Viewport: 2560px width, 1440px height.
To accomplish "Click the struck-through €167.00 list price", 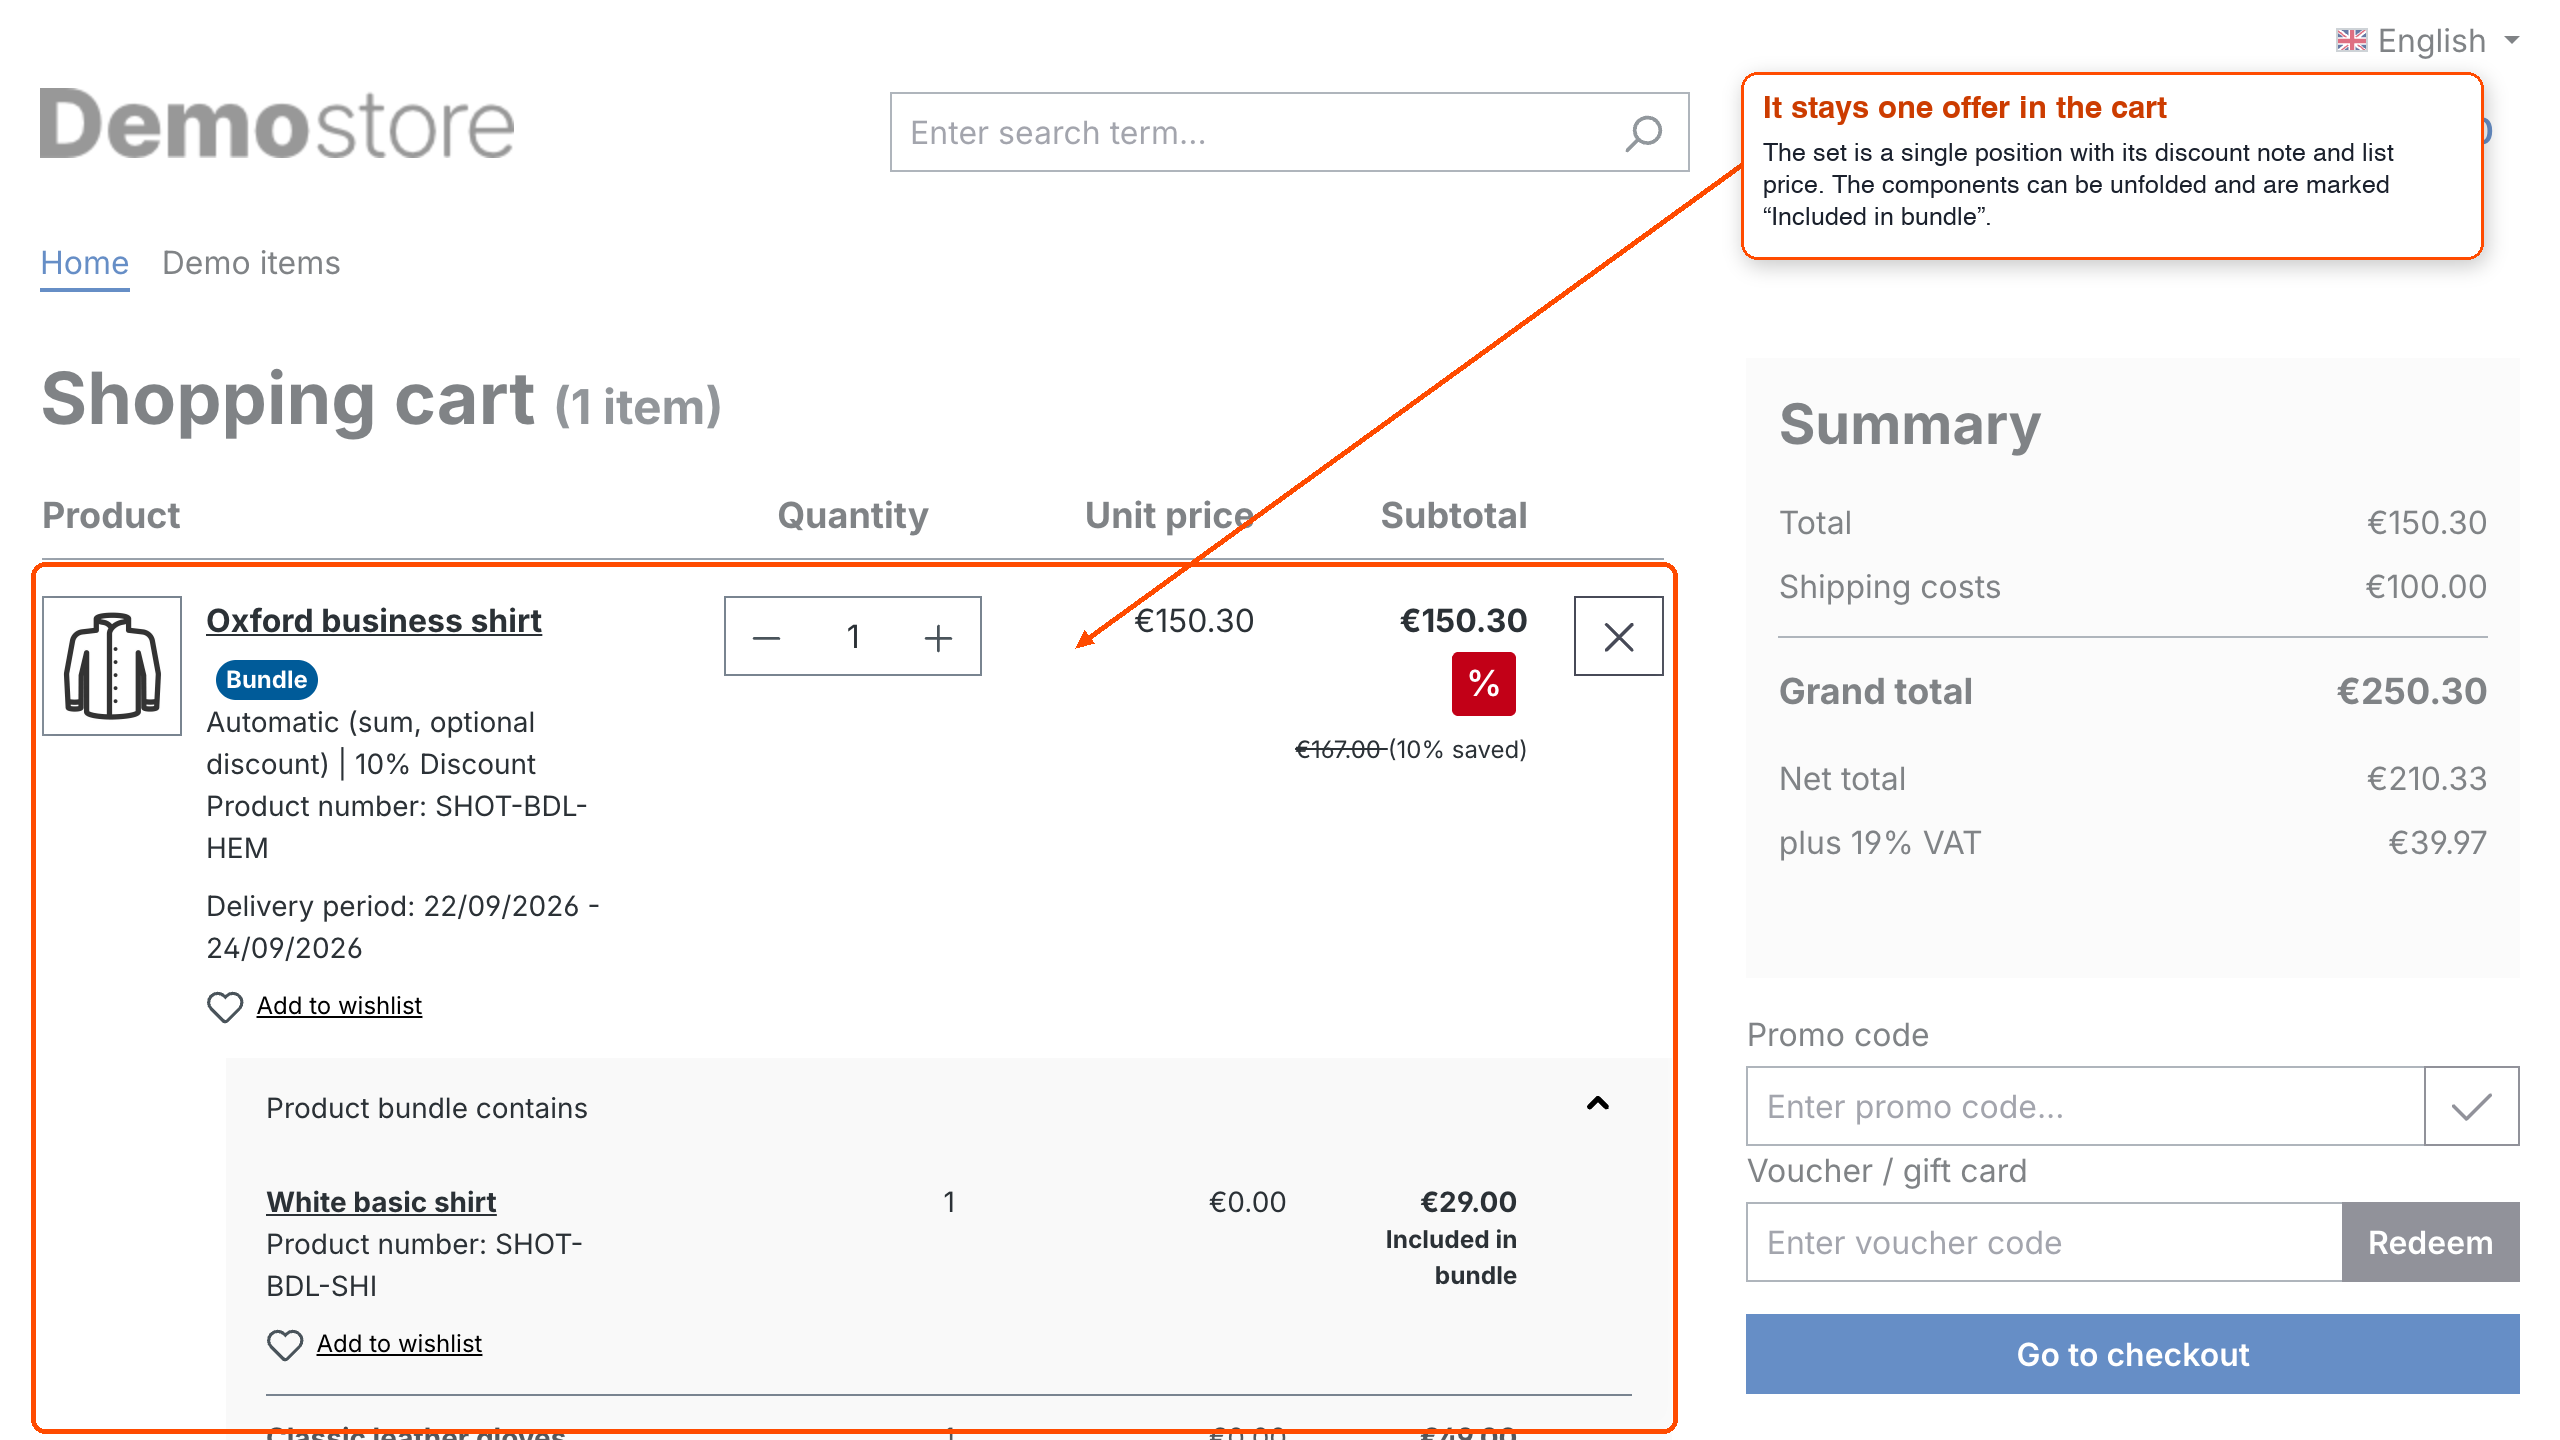I will [1338, 750].
